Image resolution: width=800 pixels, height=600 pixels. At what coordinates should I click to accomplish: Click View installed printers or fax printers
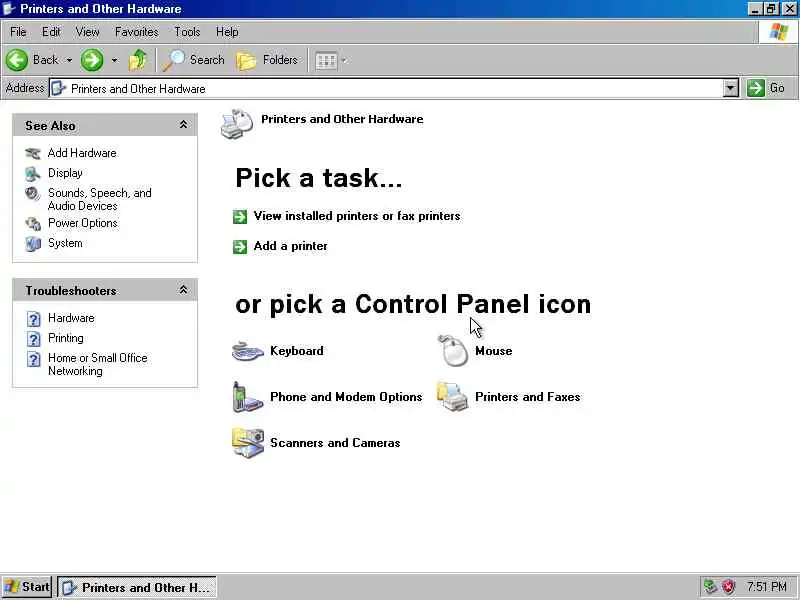pyautogui.click(x=357, y=216)
